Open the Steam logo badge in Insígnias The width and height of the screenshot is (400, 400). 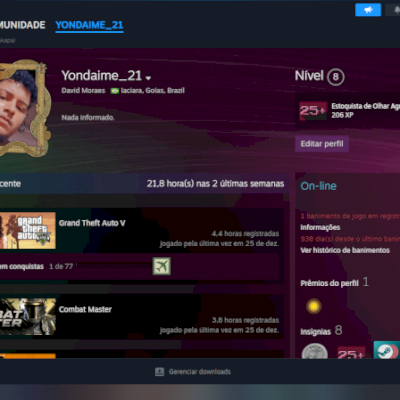click(x=387, y=350)
